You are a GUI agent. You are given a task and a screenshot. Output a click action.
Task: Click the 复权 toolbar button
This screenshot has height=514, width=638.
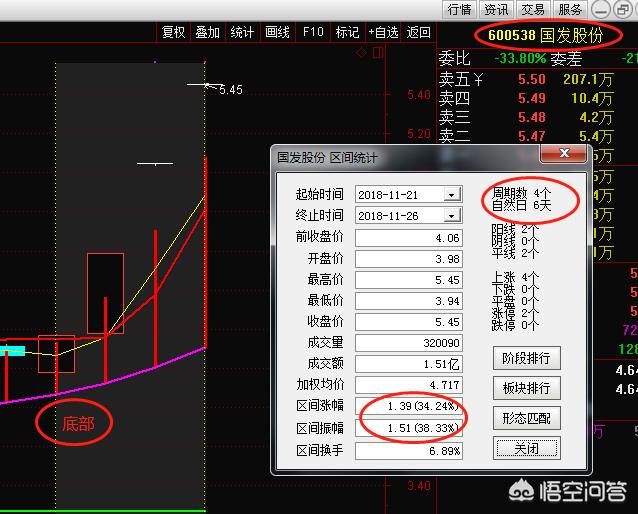(174, 32)
